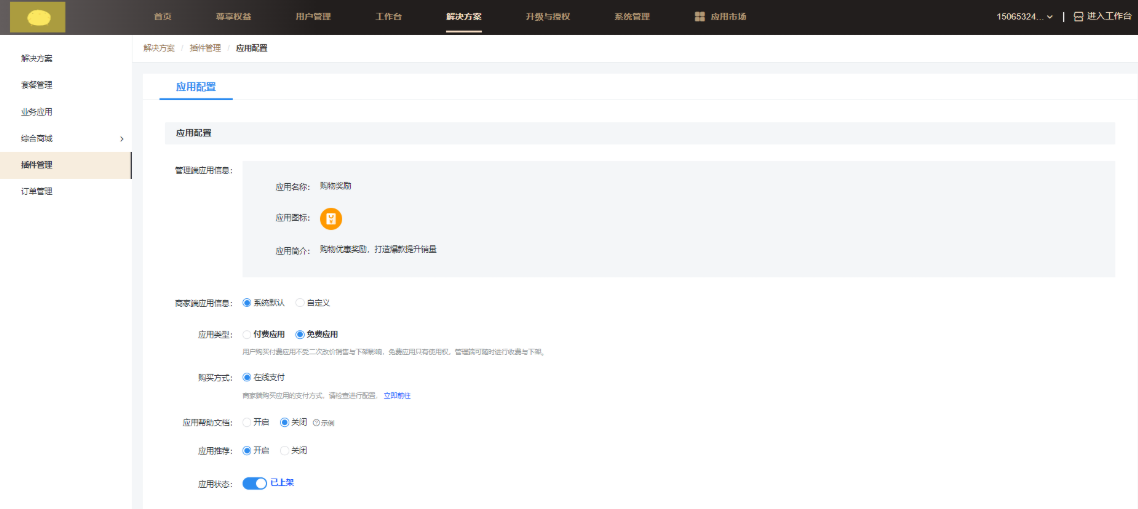Click the 示例 help icon beside 关闭
The height and width of the screenshot is (509, 1138).
coord(317,423)
